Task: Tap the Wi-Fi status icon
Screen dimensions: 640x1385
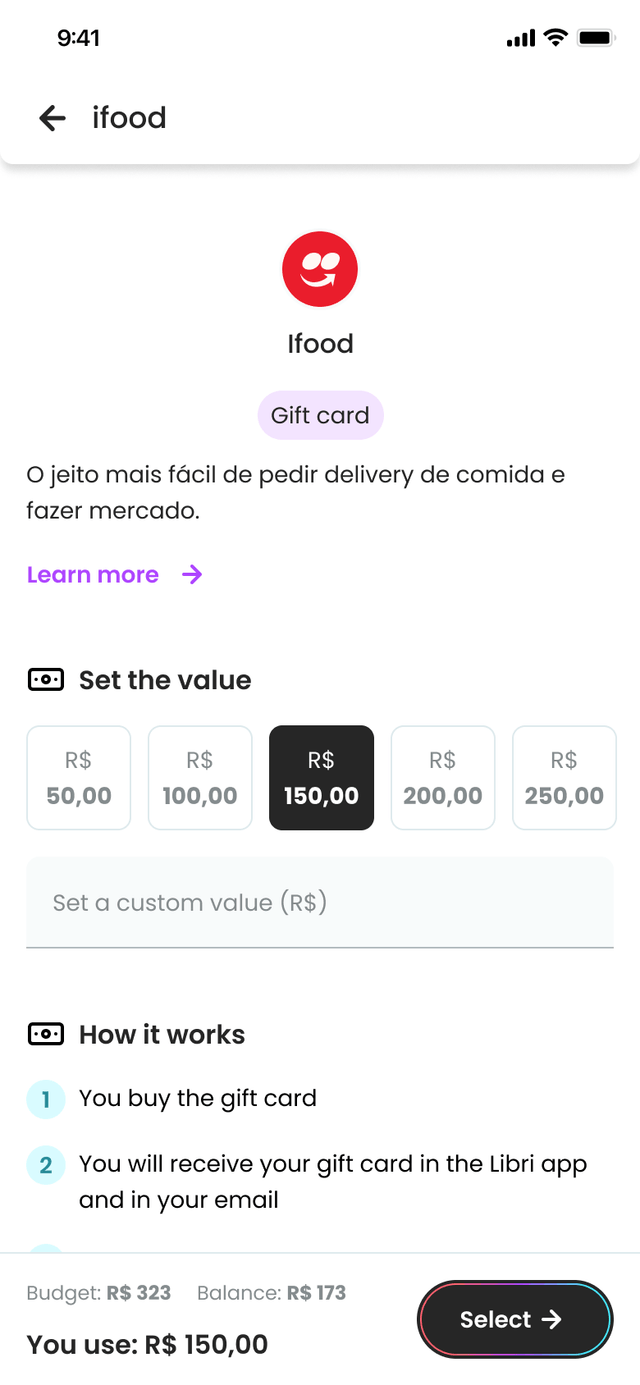Action: click(x=554, y=38)
